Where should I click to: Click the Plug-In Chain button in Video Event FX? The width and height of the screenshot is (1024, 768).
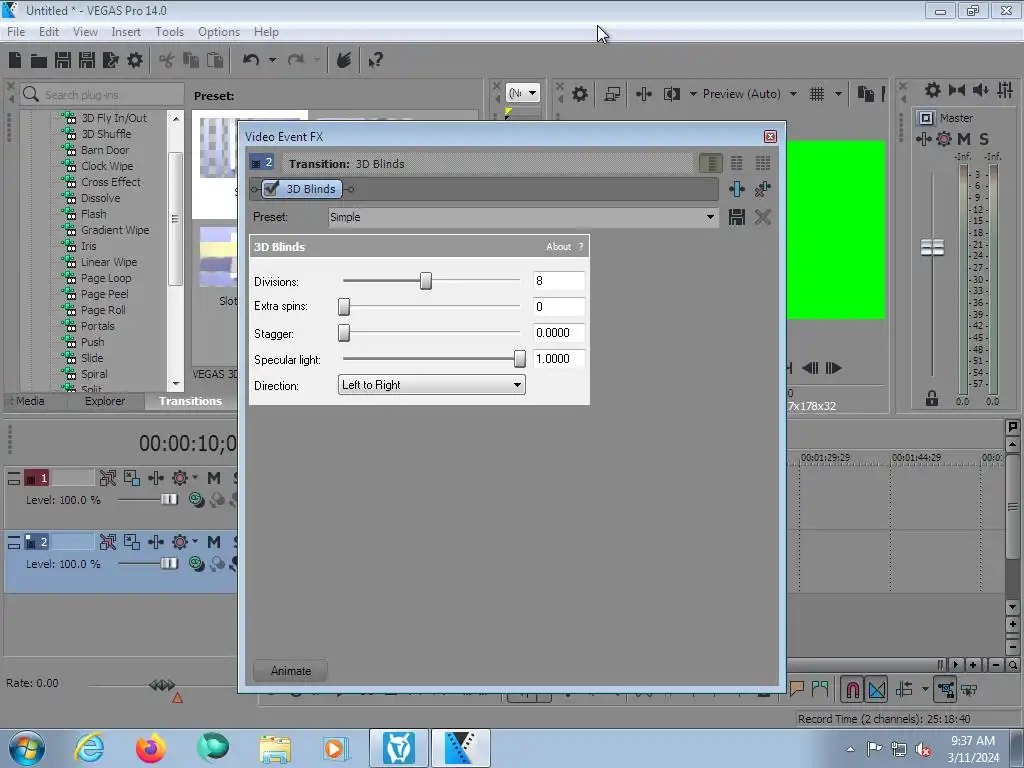[x=737, y=189]
